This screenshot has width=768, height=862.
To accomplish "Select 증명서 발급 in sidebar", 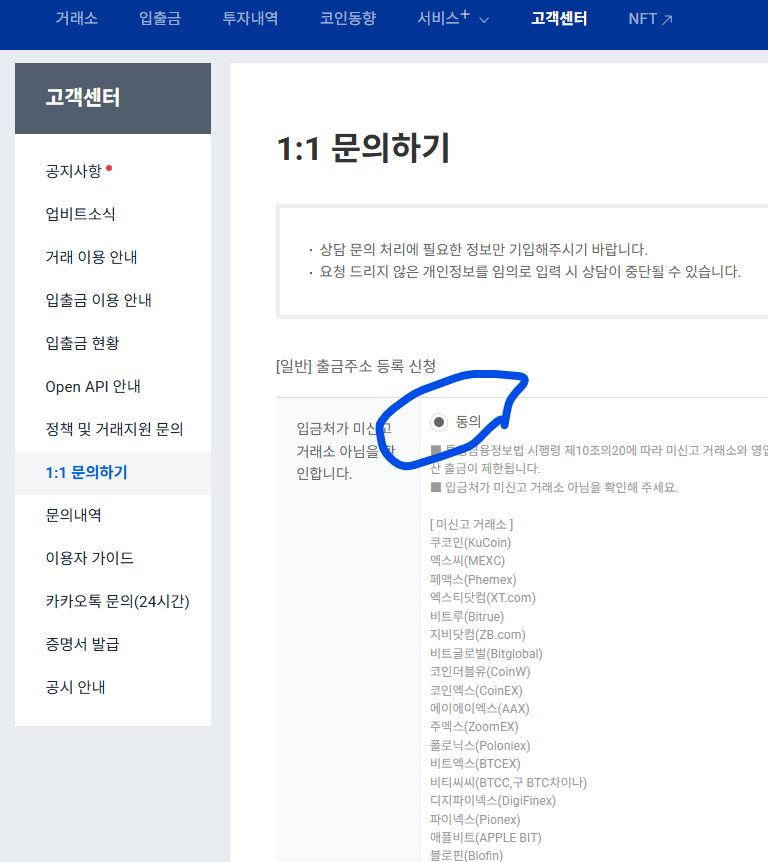I will click(82, 644).
